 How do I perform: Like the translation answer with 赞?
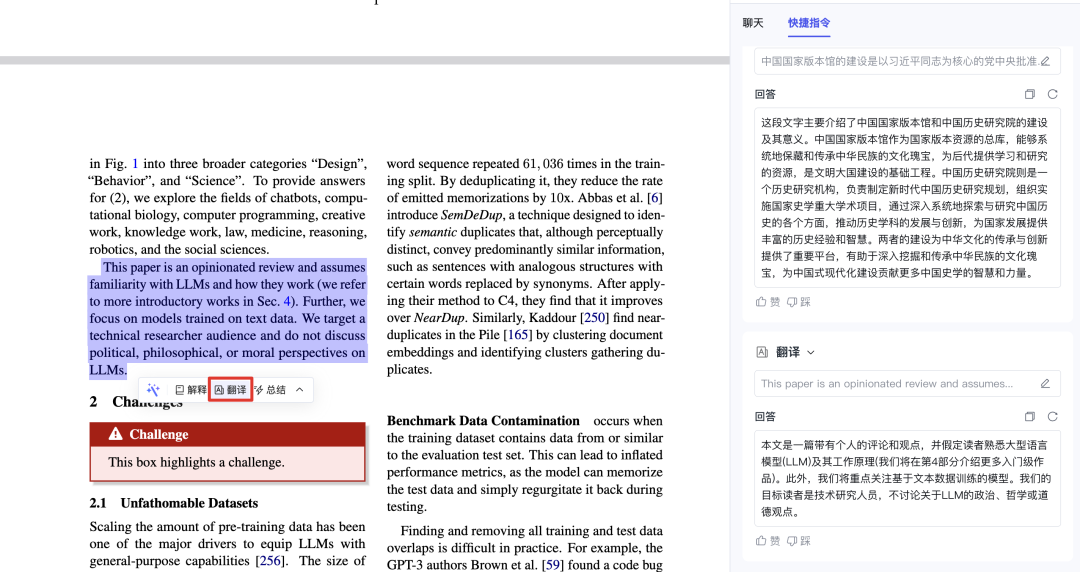pyautogui.click(x=768, y=541)
